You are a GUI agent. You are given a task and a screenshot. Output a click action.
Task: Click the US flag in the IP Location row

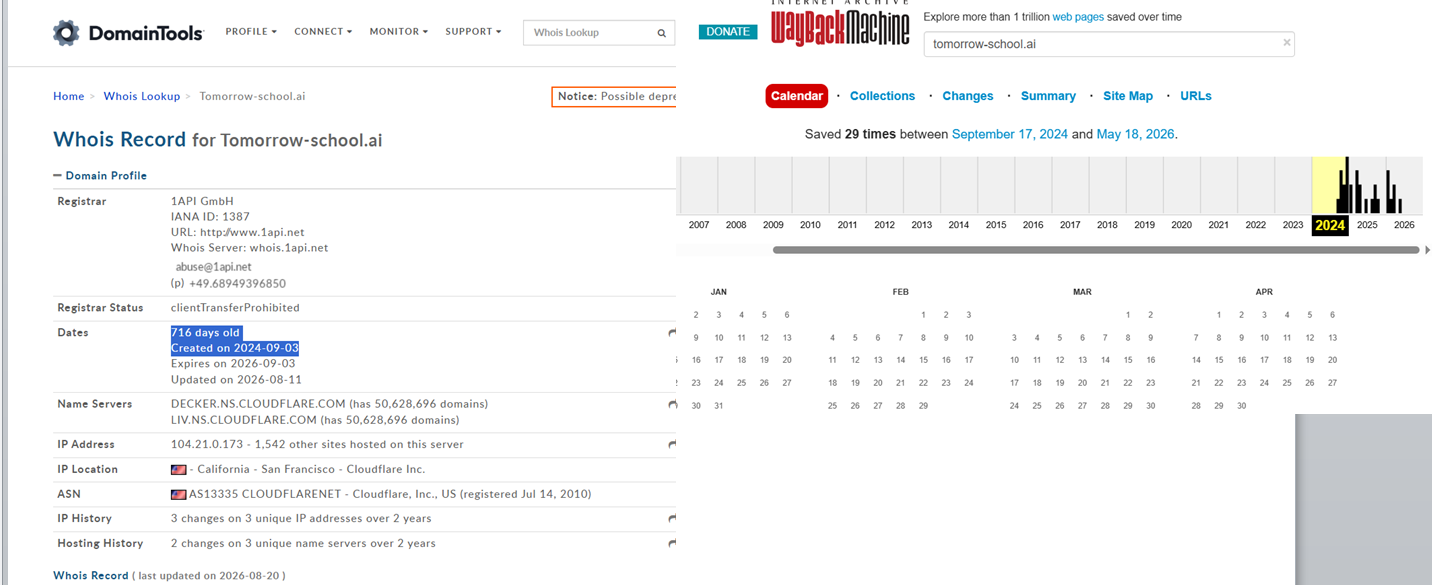(x=179, y=469)
